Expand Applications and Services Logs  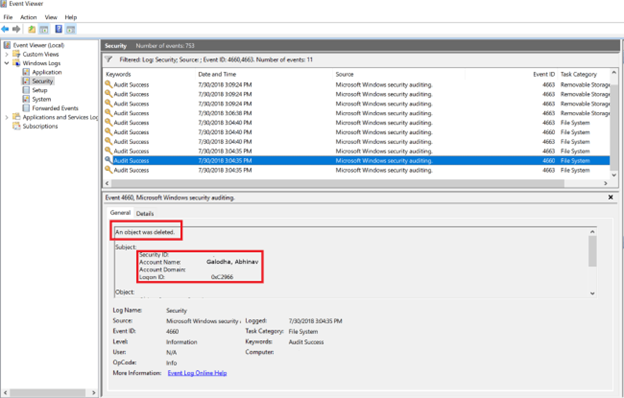click(x=6, y=117)
